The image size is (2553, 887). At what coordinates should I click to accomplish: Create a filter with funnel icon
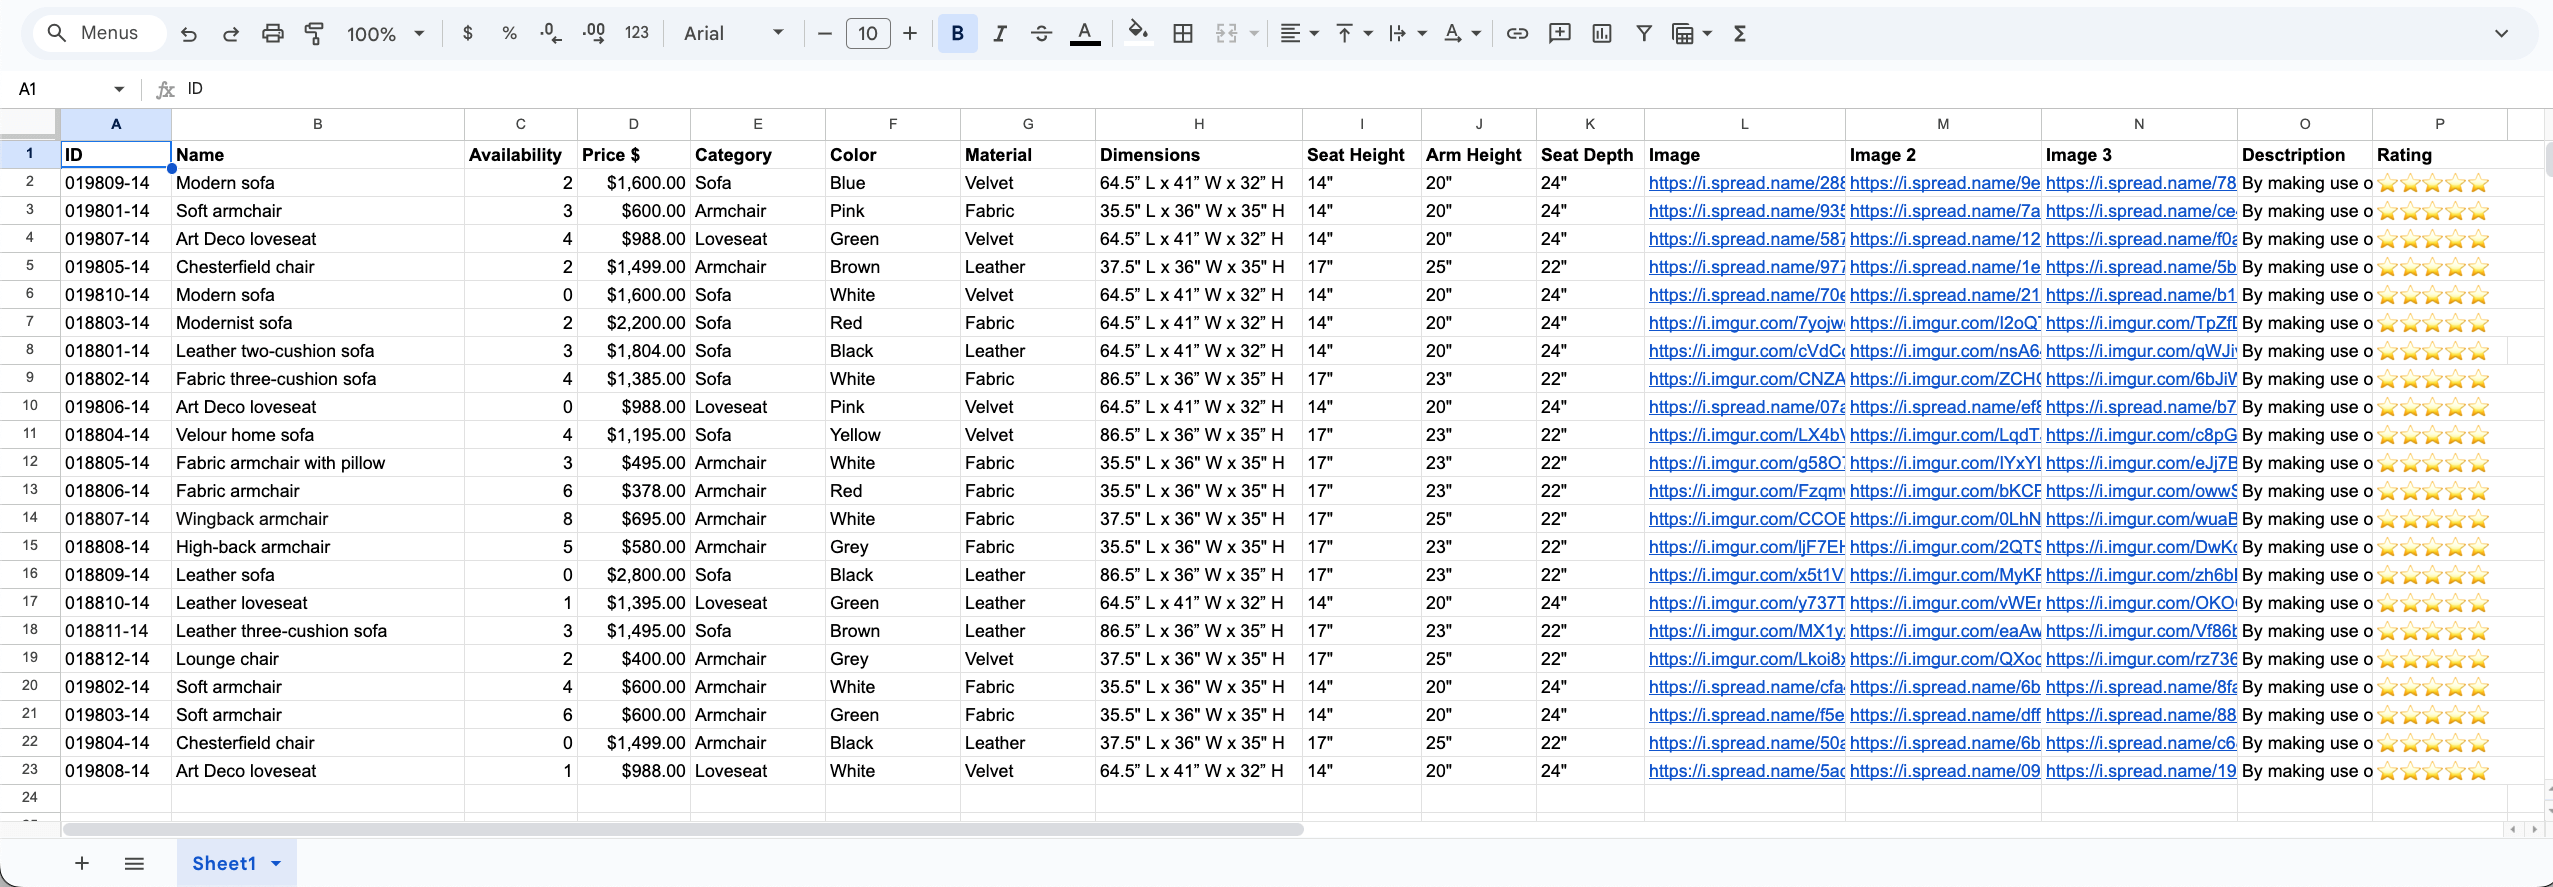pyautogui.click(x=1643, y=34)
